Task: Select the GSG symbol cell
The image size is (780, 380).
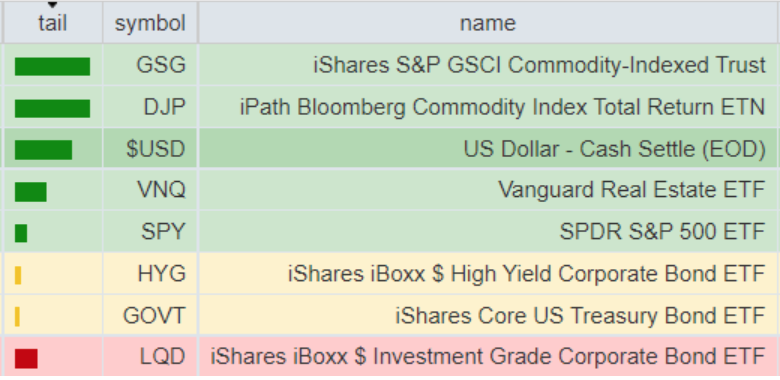Action: tap(150, 65)
